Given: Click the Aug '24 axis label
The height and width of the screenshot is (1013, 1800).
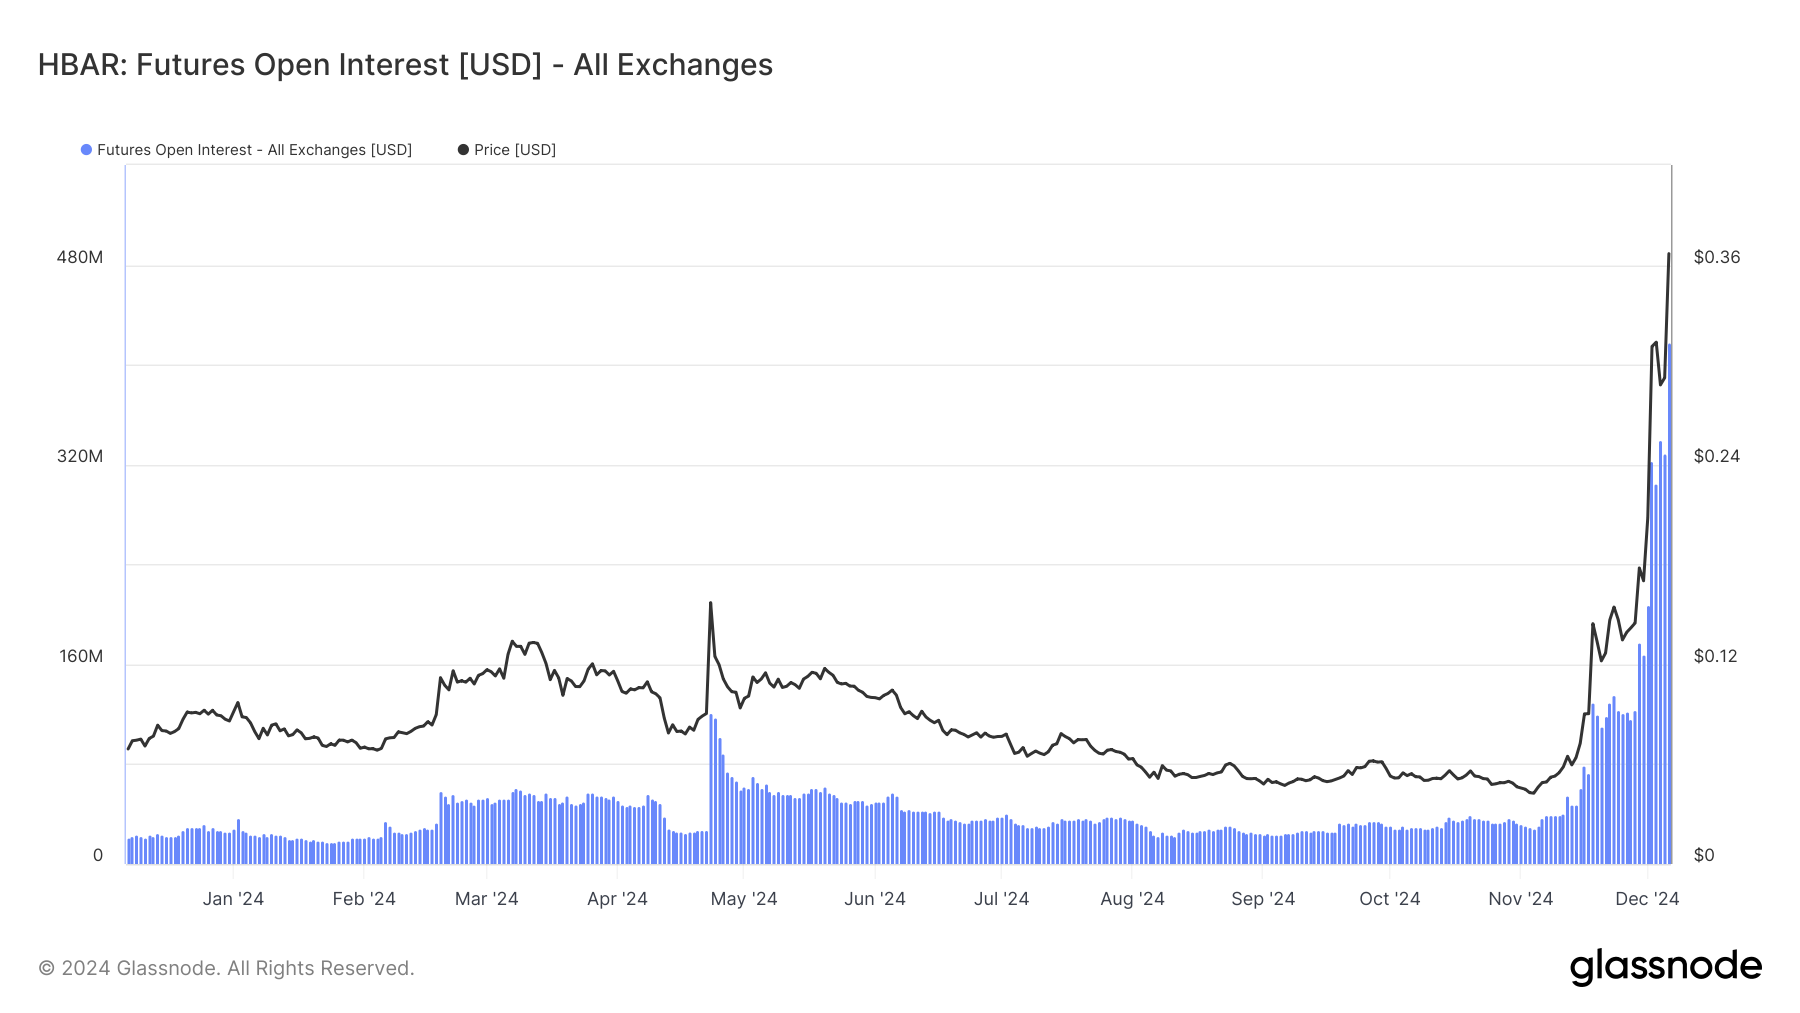Looking at the screenshot, I should click(x=1132, y=899).
